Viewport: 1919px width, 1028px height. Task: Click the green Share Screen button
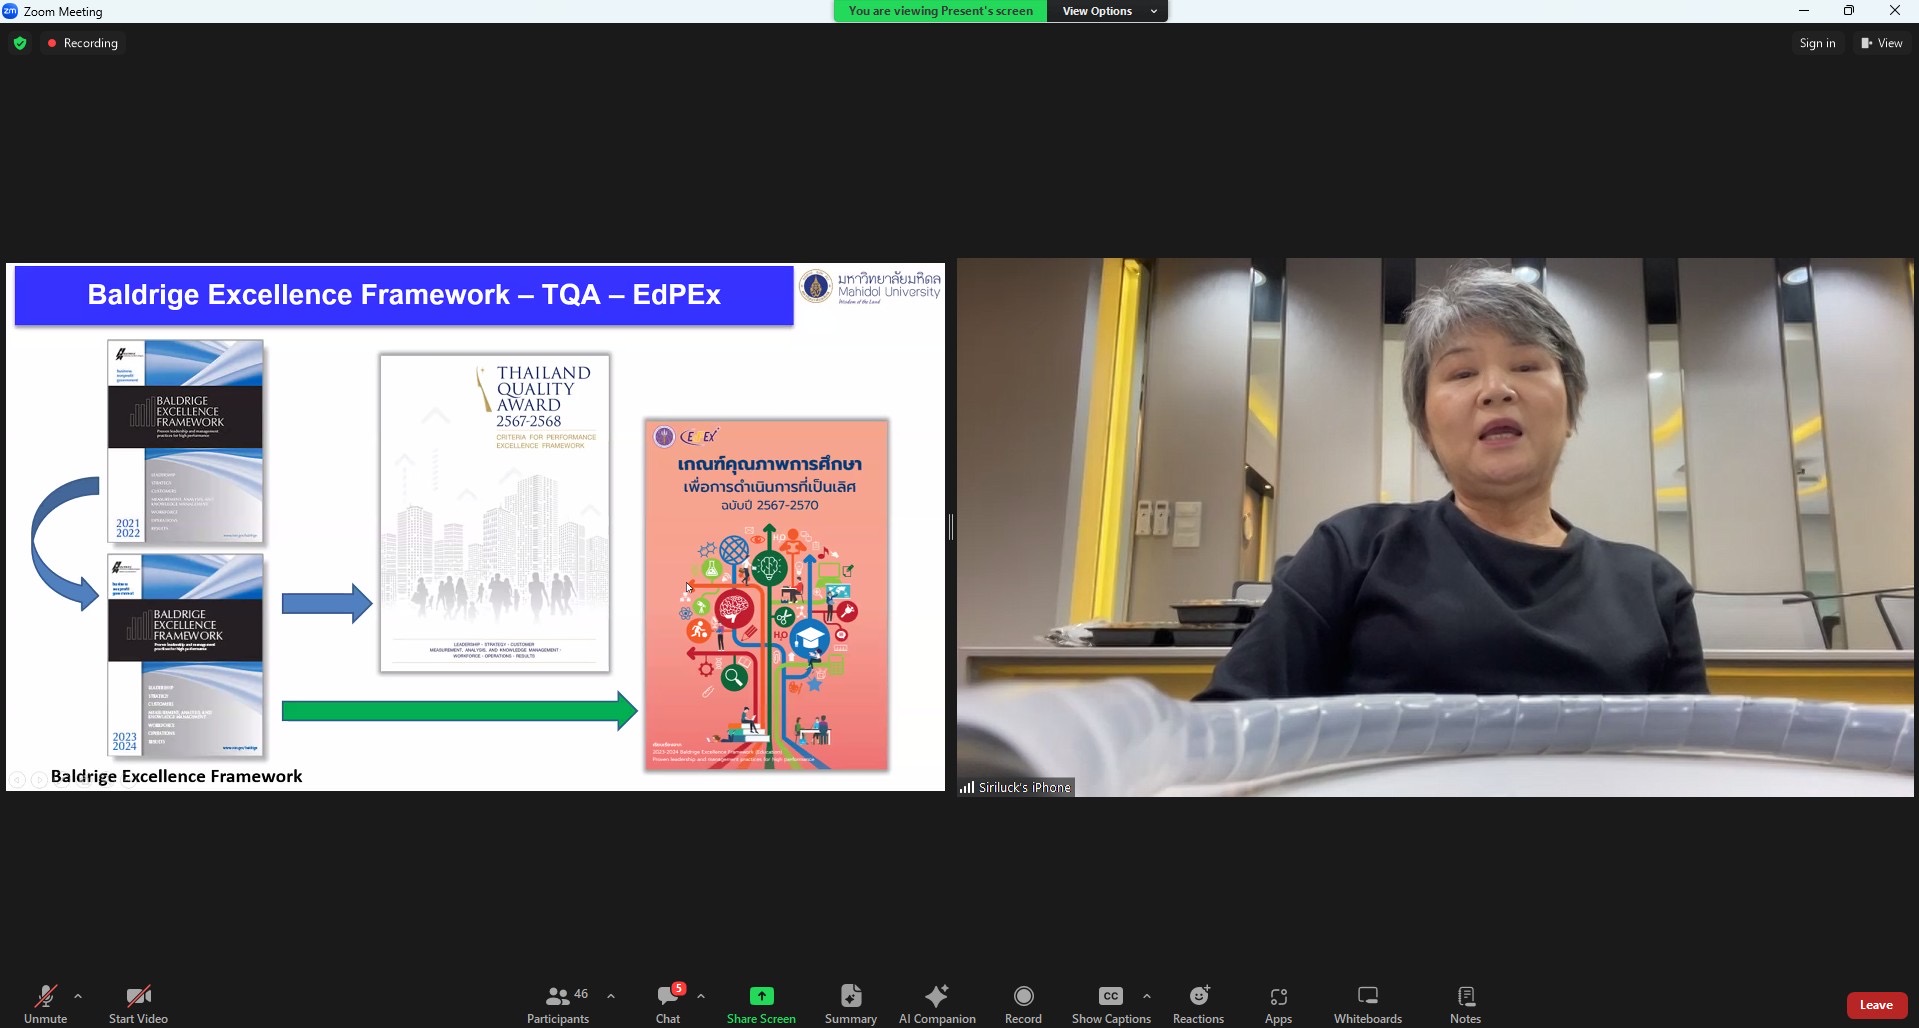click(761, 1003)
